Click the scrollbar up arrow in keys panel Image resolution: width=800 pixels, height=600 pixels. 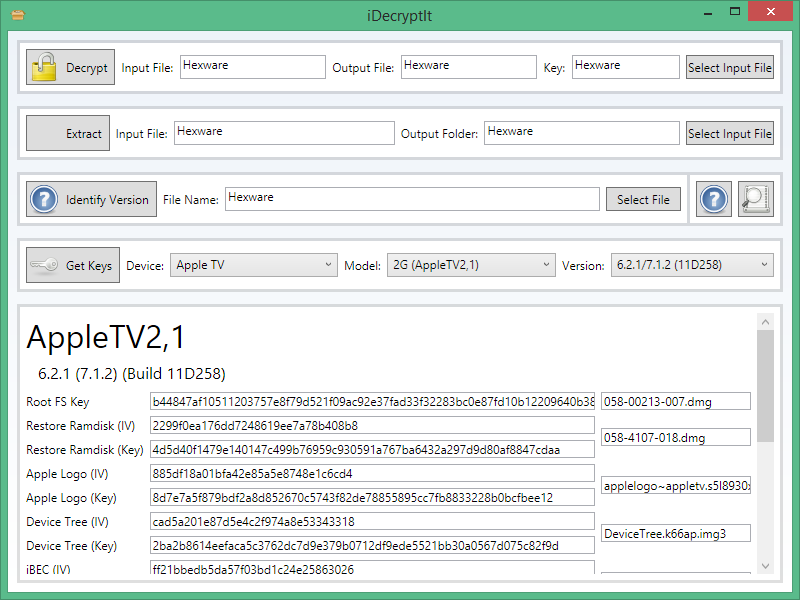pyautogui.click(x=765, y=321)
